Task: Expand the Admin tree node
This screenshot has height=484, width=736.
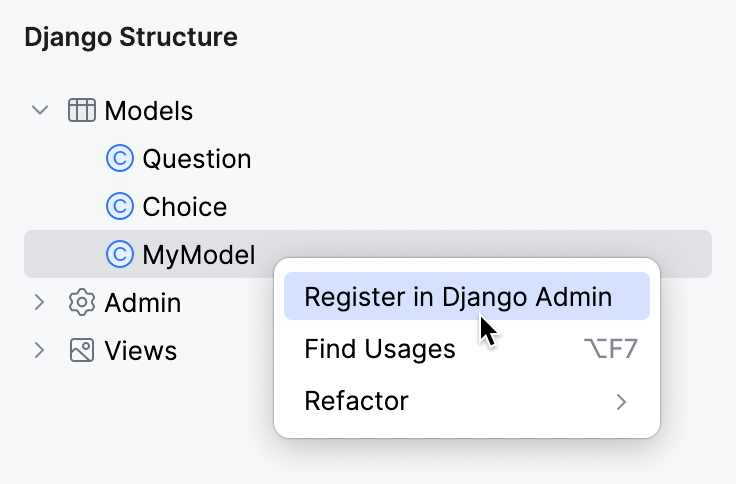Action: click(40, 302)
